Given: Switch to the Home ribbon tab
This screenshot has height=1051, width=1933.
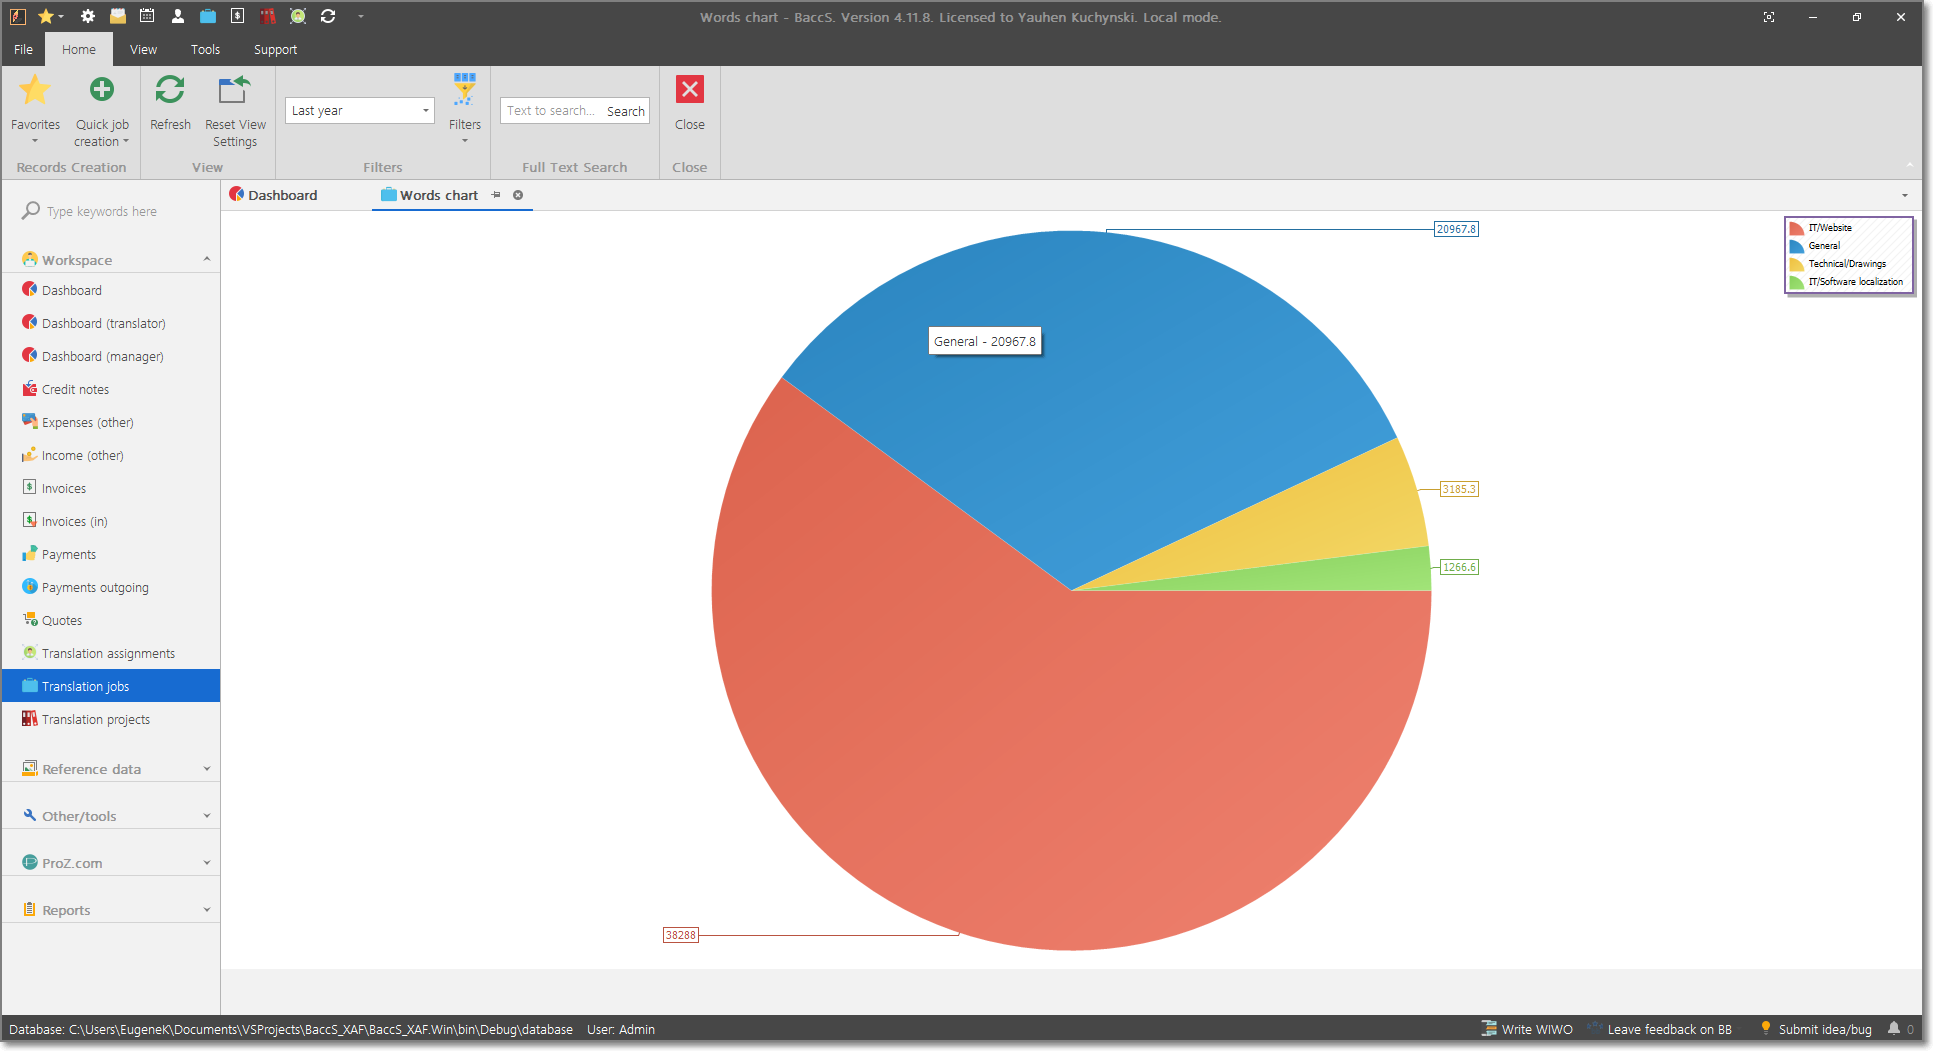Looking at the screenshot, I should click(79, 49).
